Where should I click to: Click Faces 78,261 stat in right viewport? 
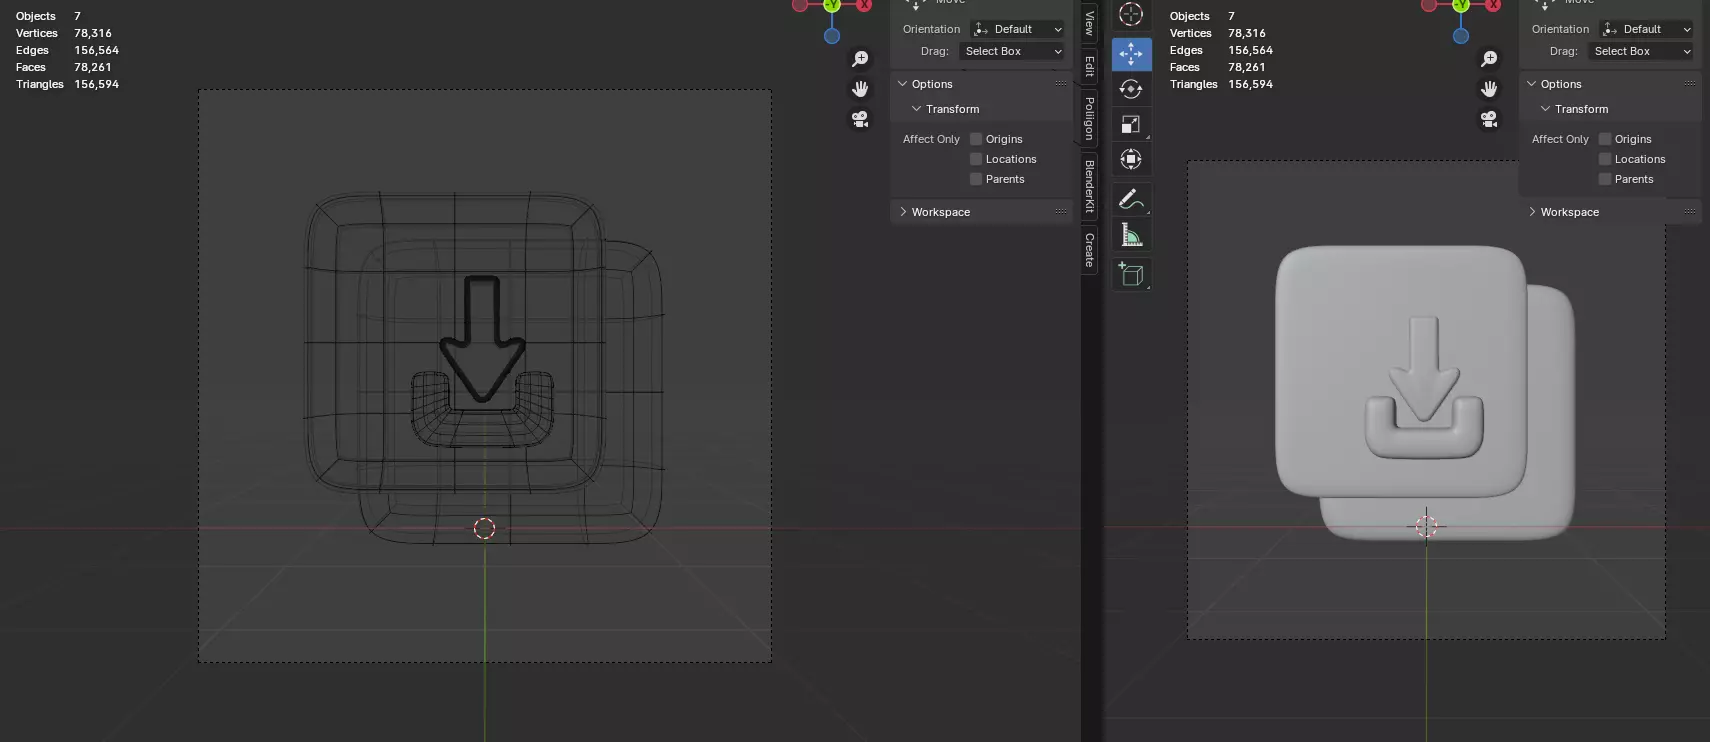(1218, 67)
